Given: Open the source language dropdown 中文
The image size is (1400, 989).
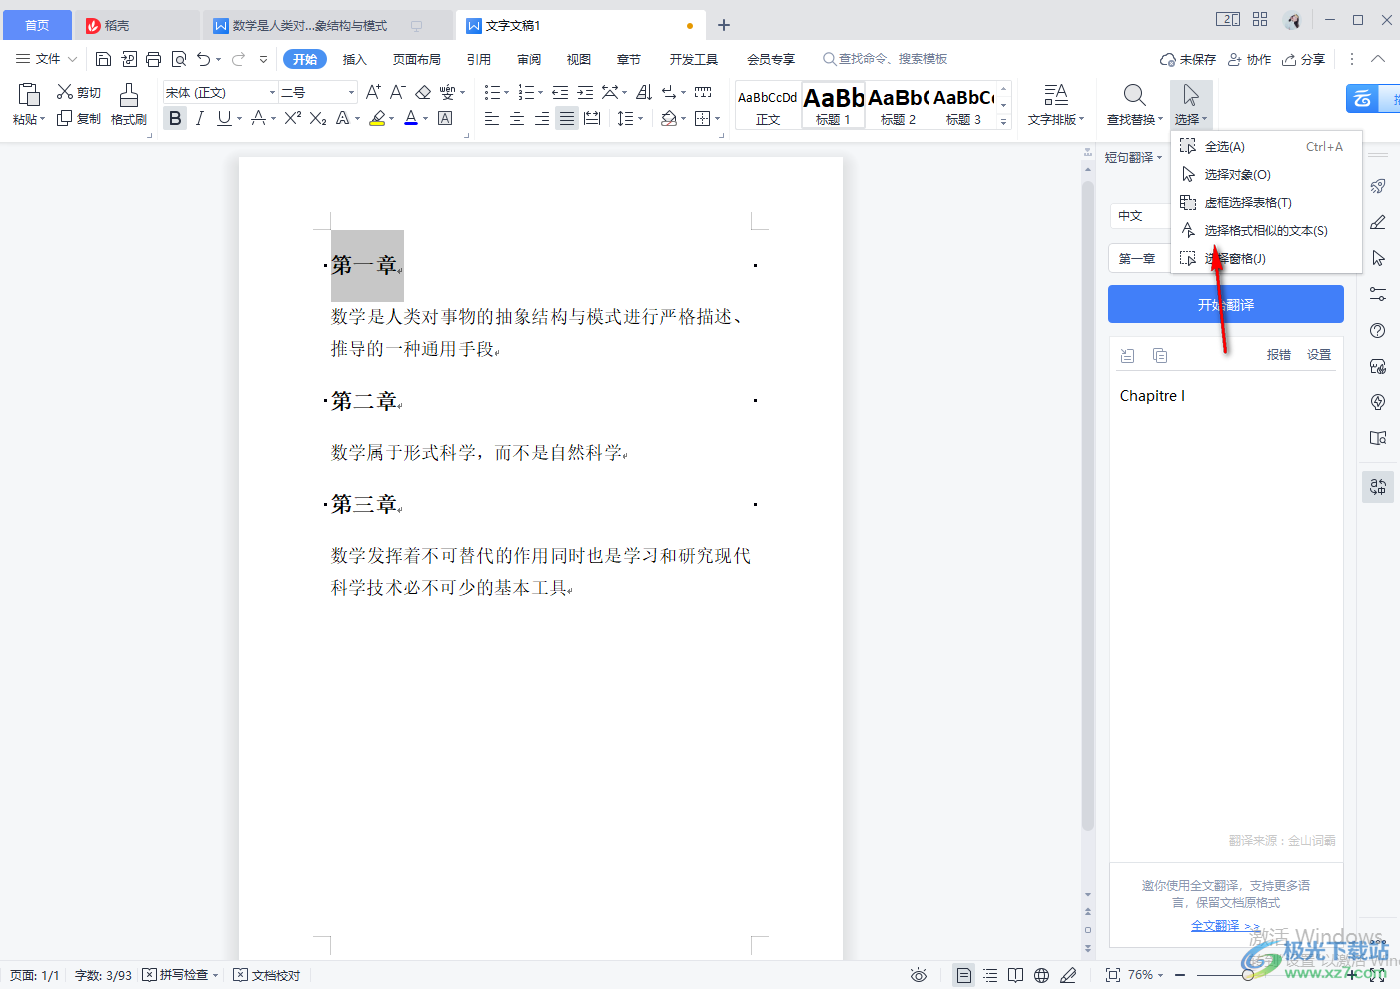Looking at the screenshot, I should [1139, 216].
